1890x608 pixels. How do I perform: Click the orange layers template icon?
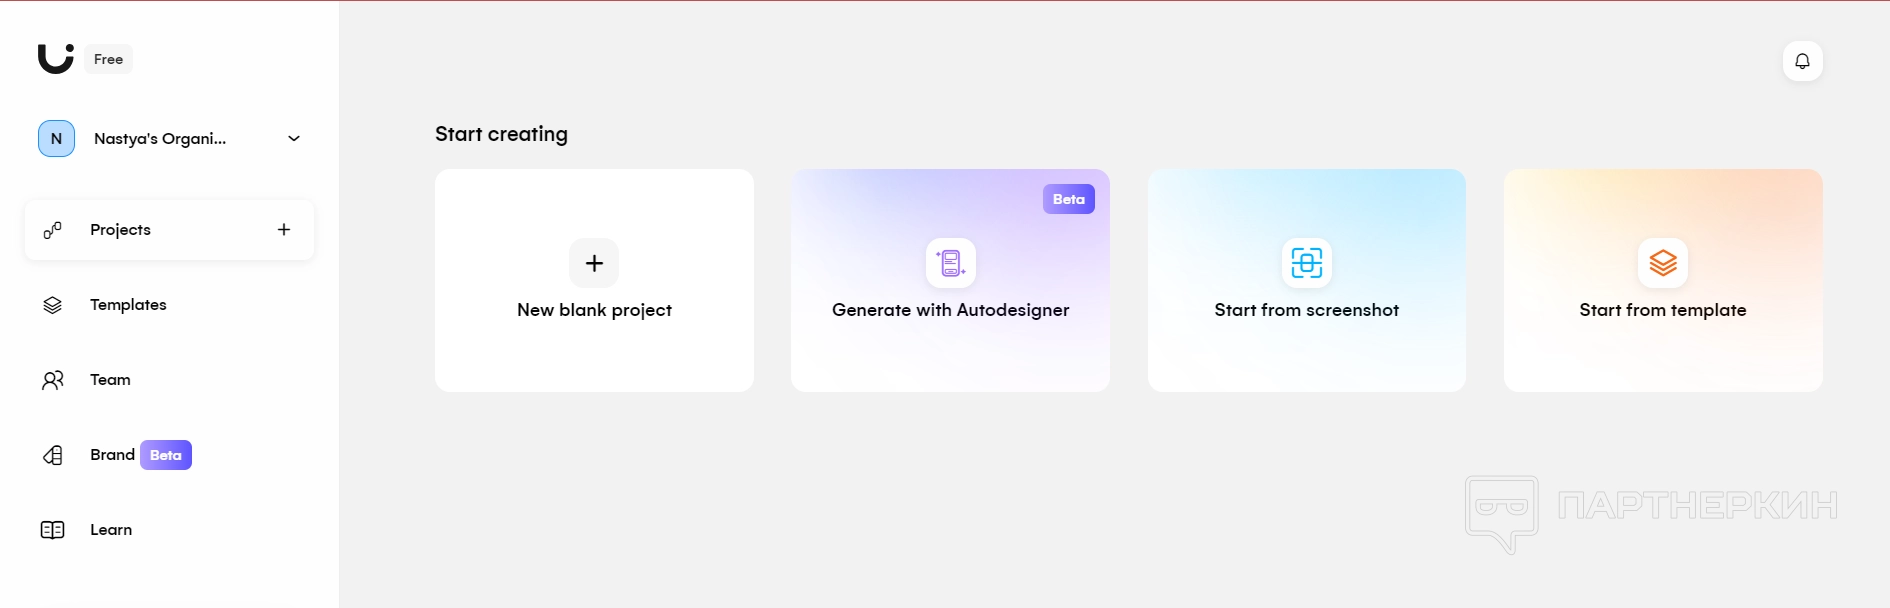(1662, 263)
